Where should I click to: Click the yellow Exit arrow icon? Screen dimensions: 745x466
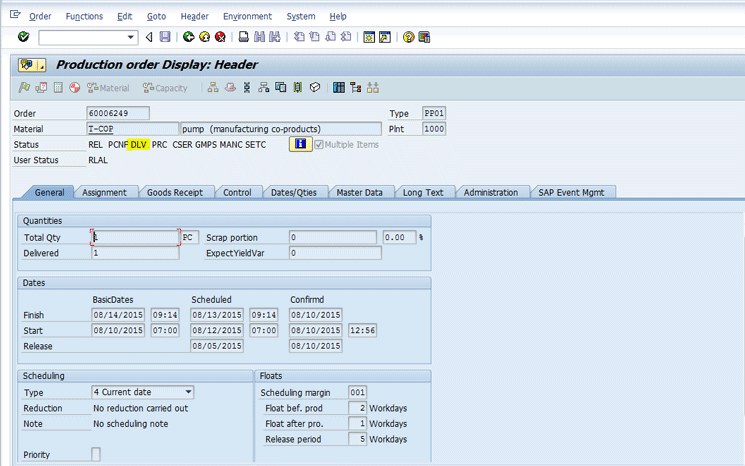coord(204,37)
